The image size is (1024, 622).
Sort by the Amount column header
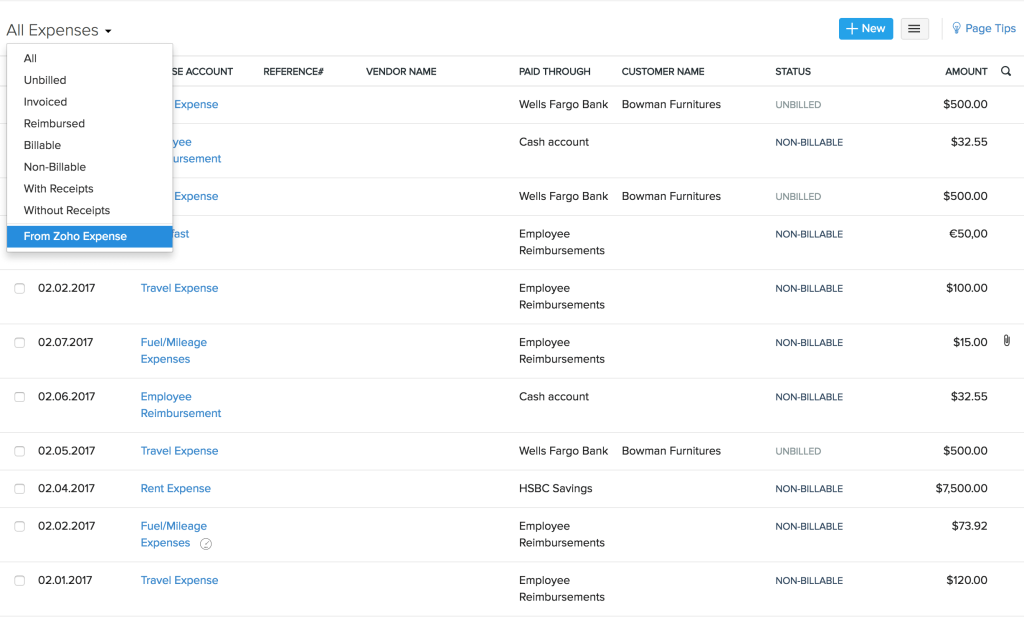point(966,72)
